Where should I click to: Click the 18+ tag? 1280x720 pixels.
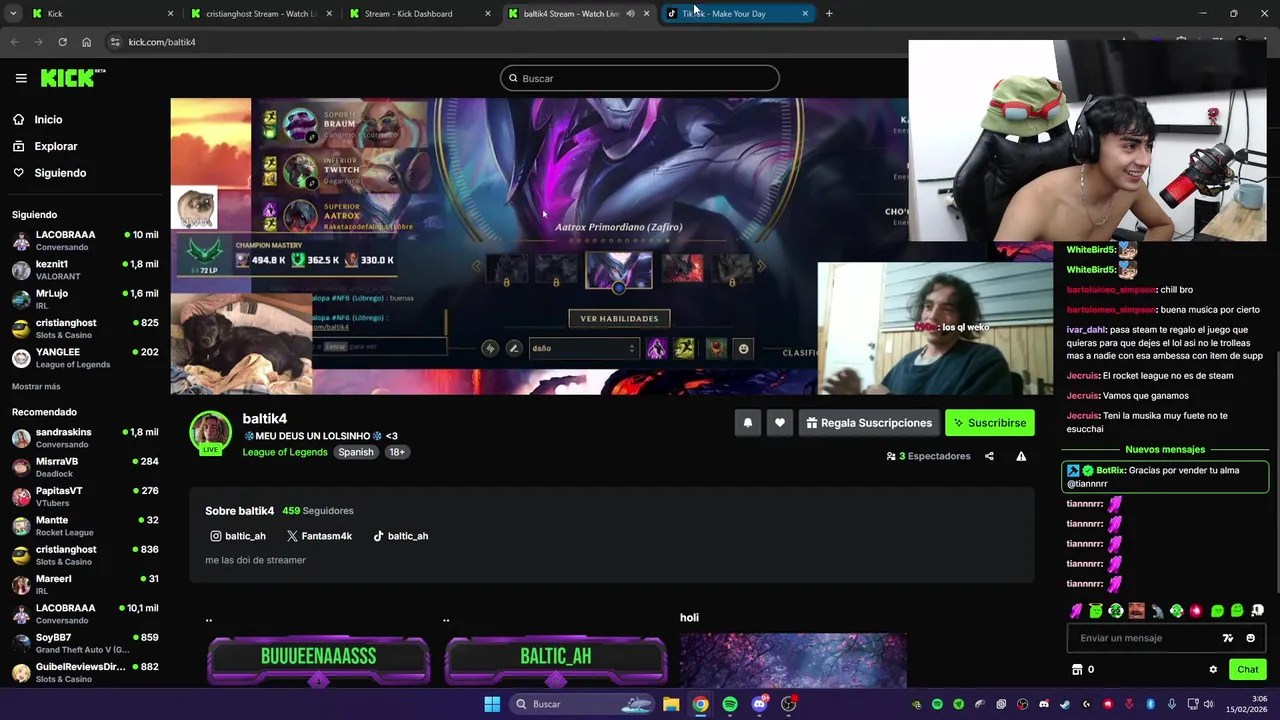397,452
